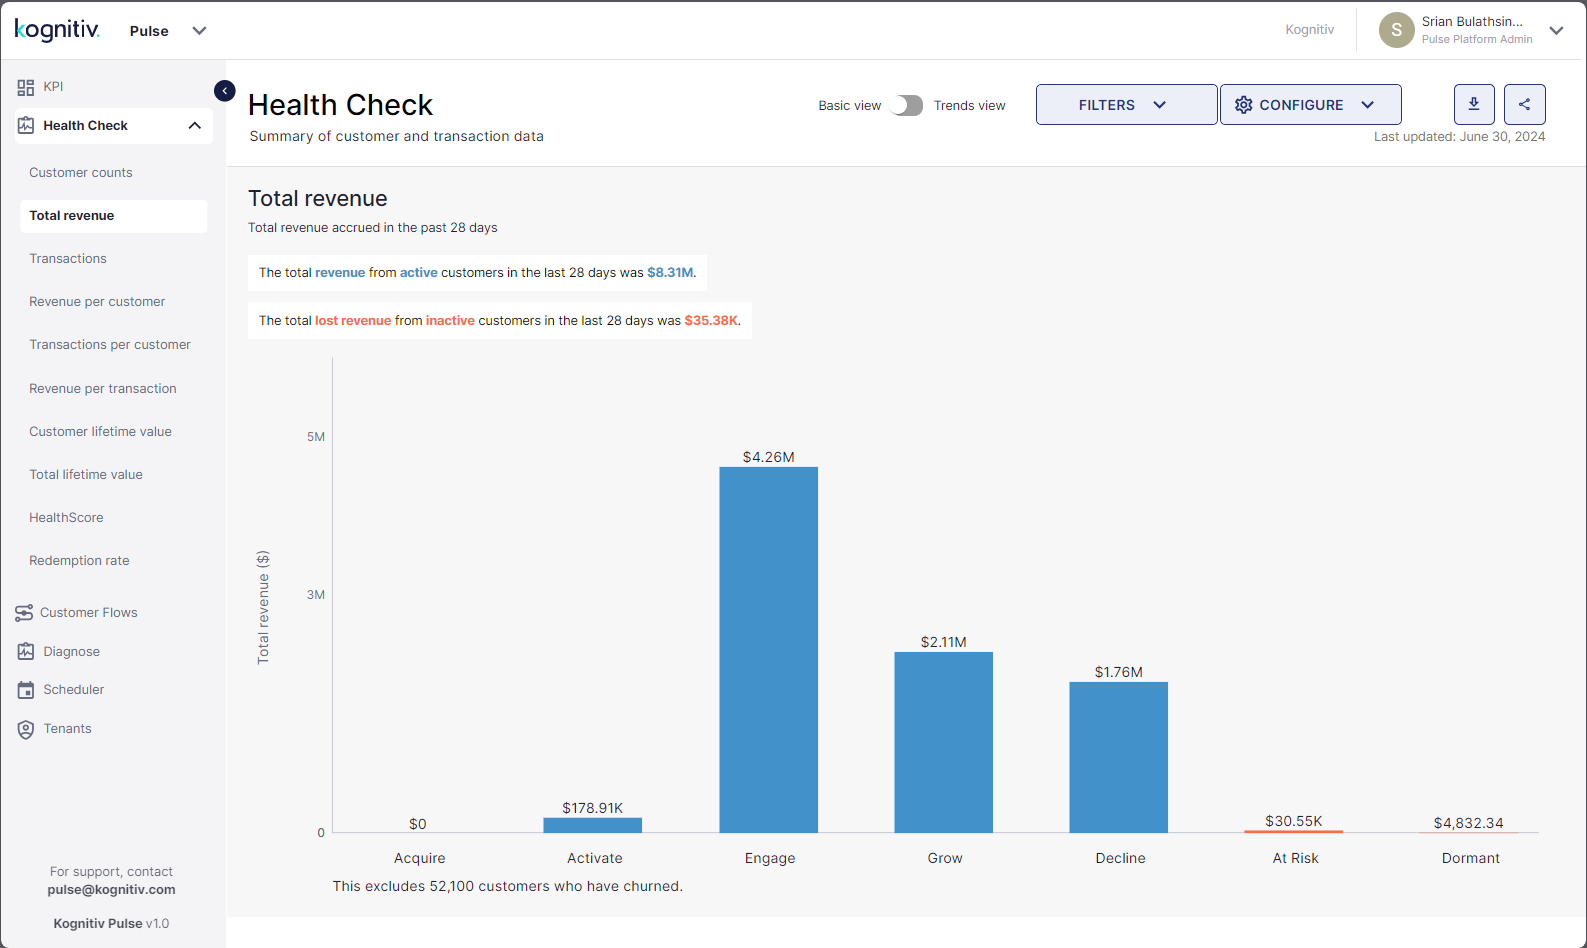The height and width of the screenshot is (948, 1587).
Task: Expand the user account menu chevron
Action: (x=1557, y=31)
